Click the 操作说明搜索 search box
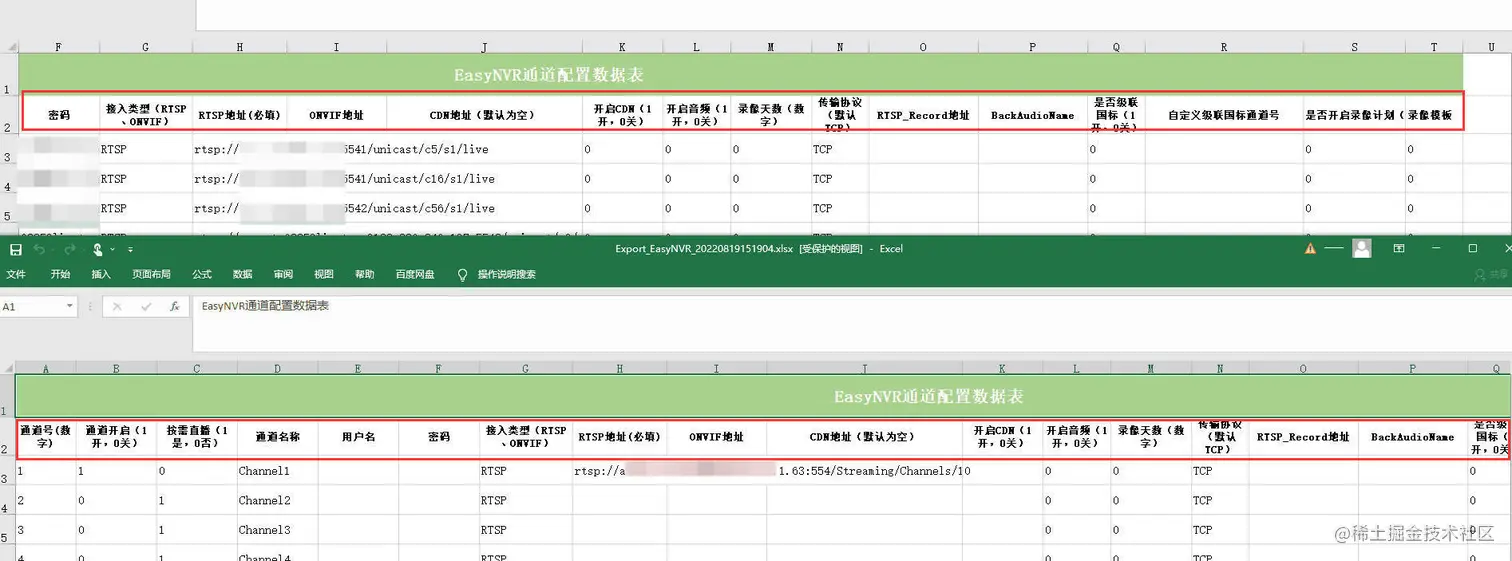The width and height of the screenshot is (1512, 561). (x=506, y=274)
